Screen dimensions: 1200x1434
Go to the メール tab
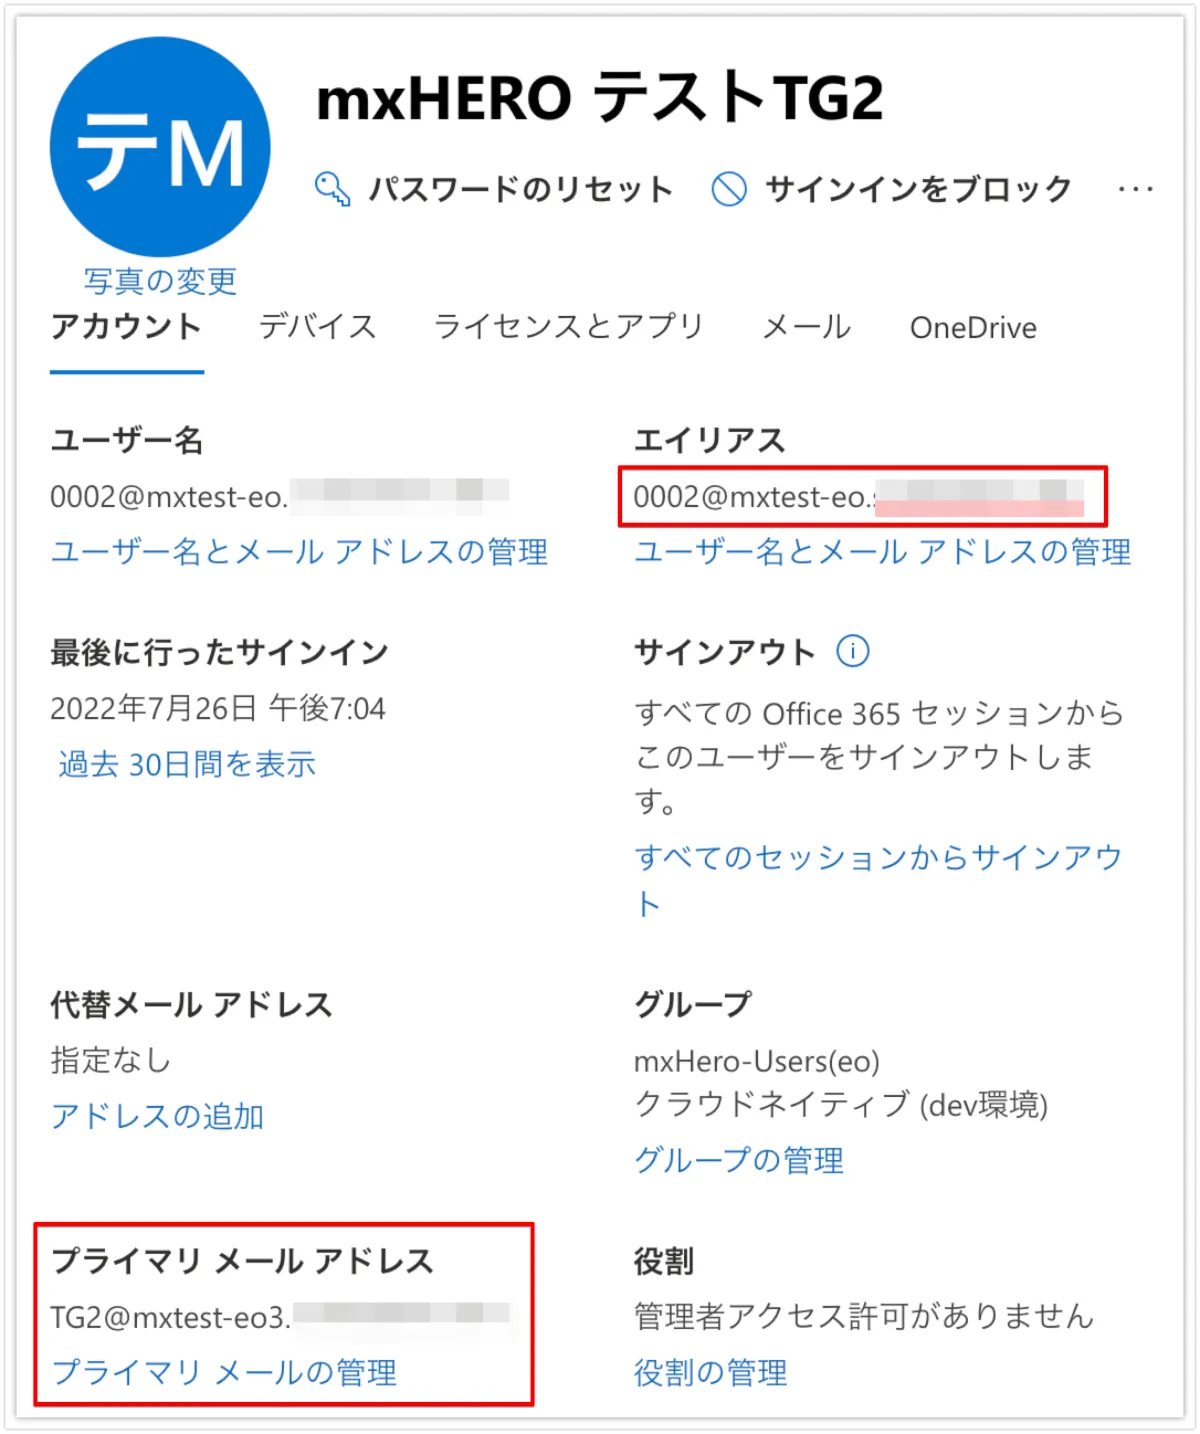coord(806,327)
